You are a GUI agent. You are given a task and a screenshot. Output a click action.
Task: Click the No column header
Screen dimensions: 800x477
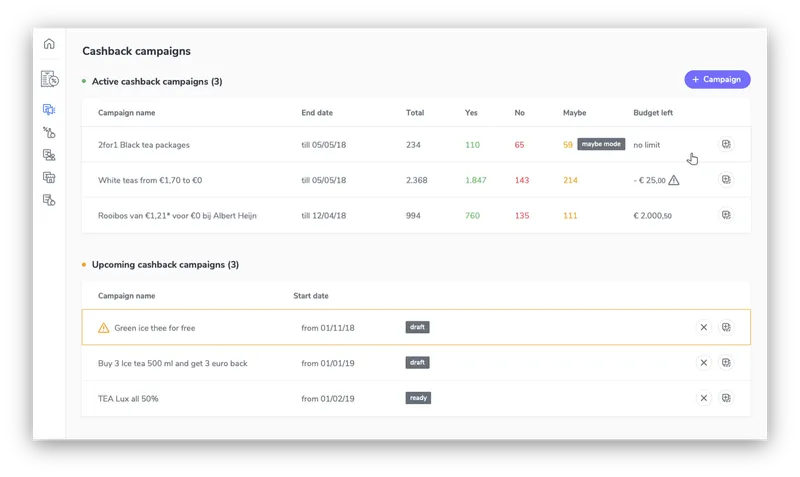click(x=519, y=113)
